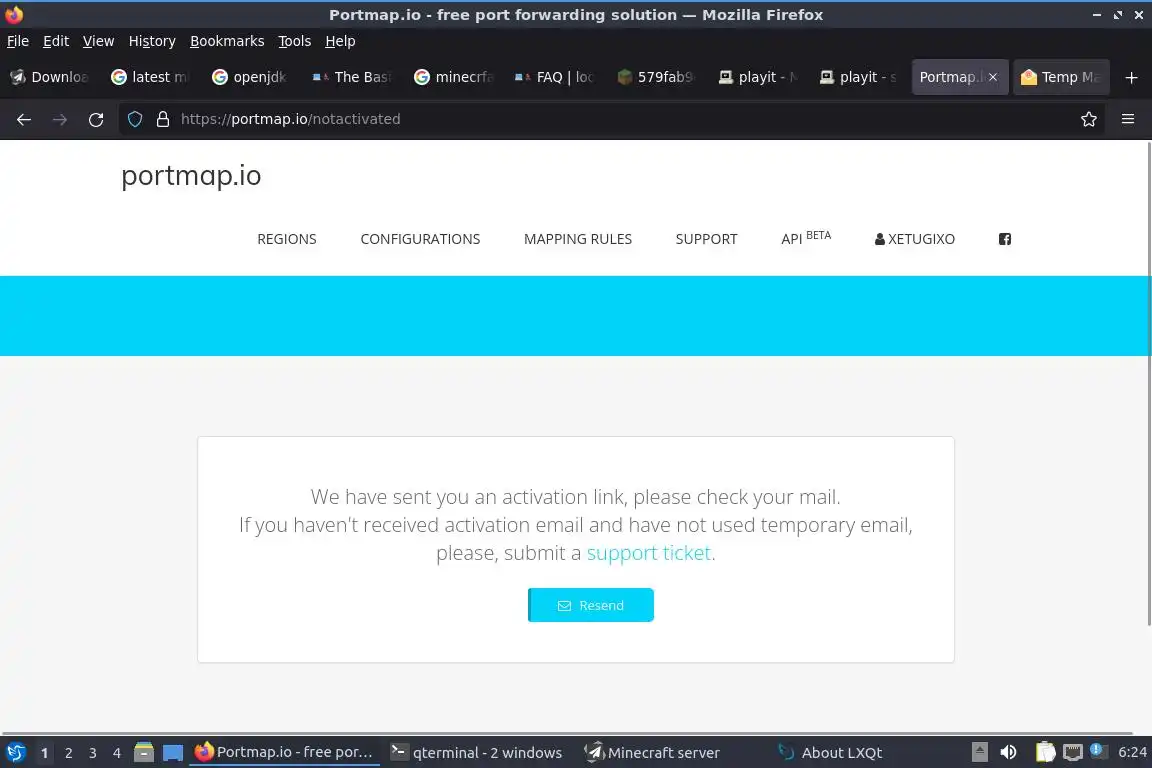
Task: Switch to the second playit tab
Action: click(x=859, y=77)
